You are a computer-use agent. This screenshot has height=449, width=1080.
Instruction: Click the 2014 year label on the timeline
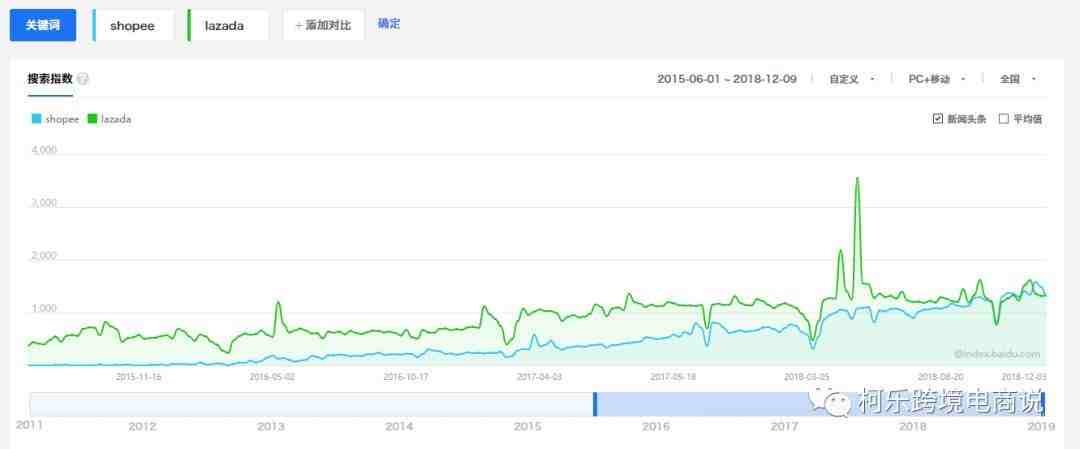click(x=399, y=427)
